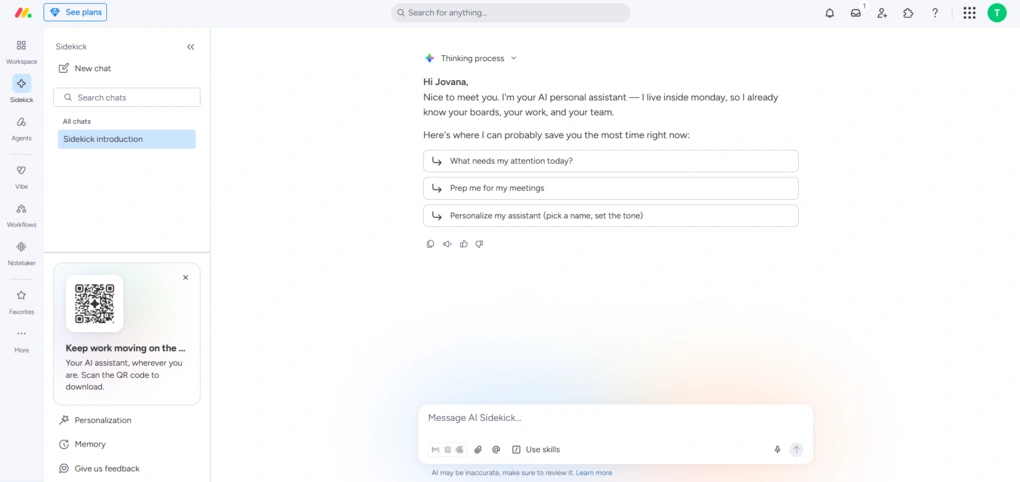
Task: Open Favorites from the left rail
Action: [x=21, y=302]
